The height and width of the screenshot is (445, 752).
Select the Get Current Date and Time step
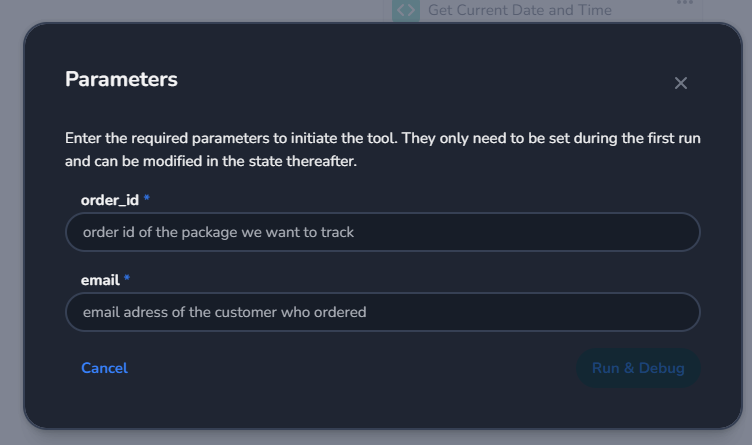click(x=519, y=10)
